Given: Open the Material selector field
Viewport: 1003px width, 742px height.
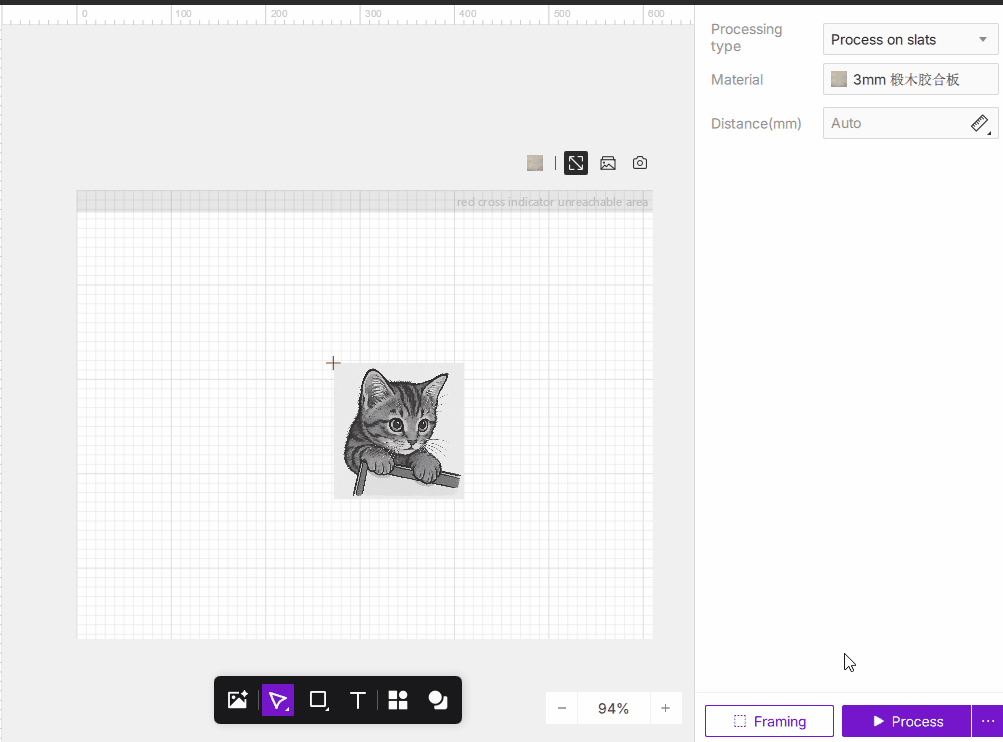Looking at the screenshot, I should tap(910, 79).
